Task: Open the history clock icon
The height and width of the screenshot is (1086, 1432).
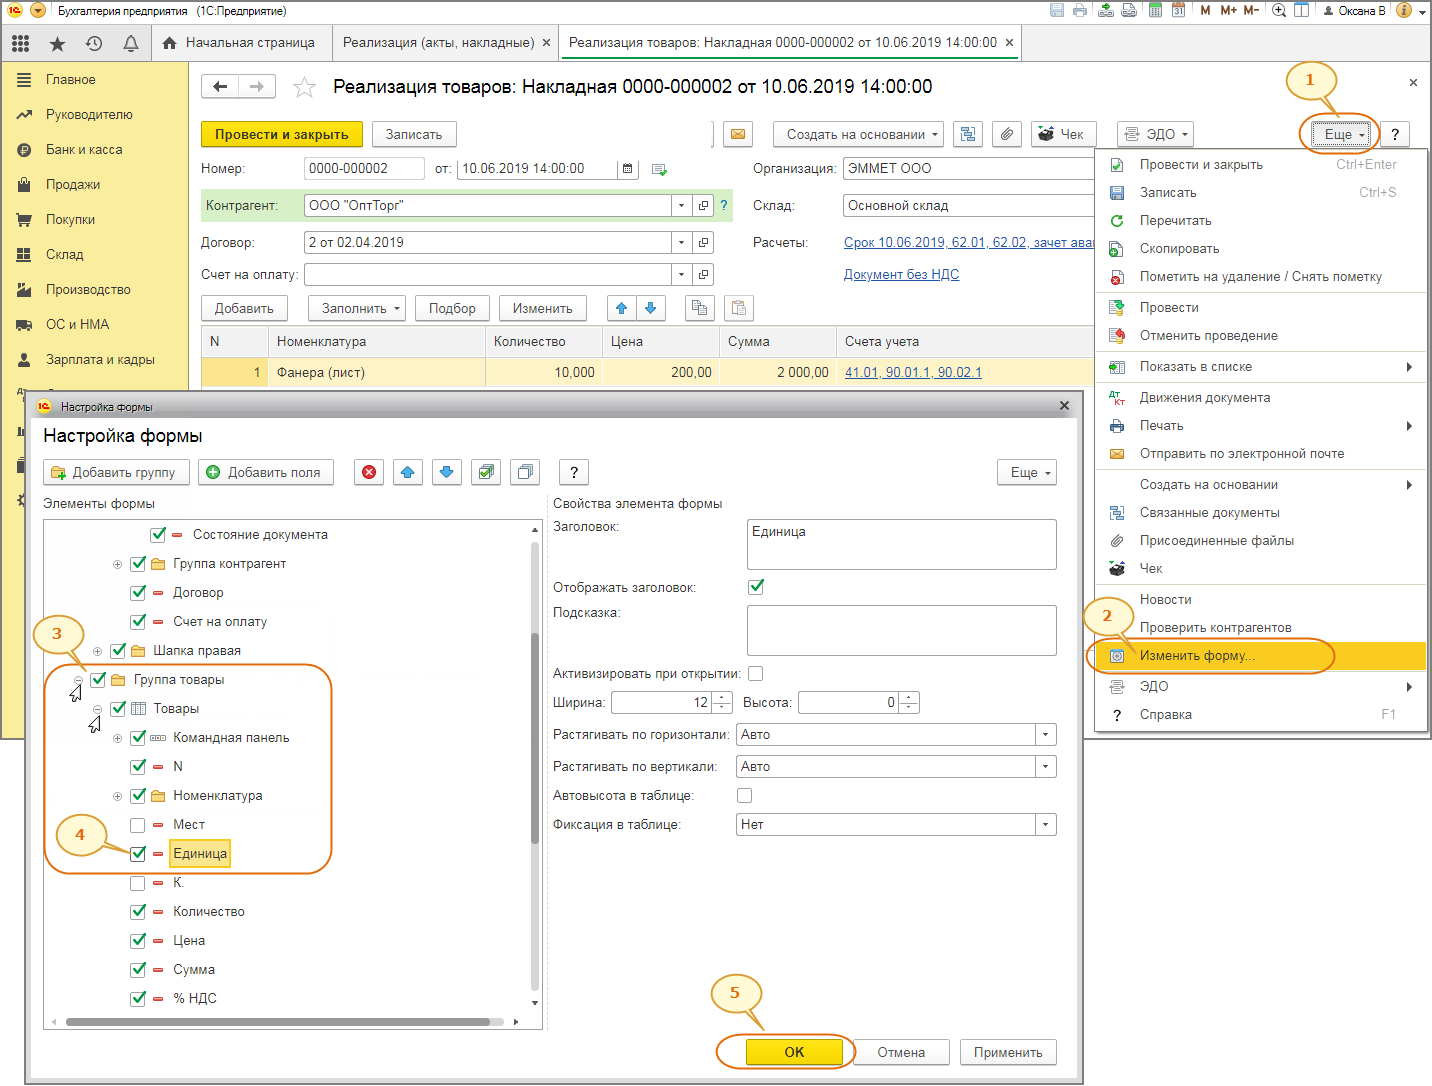Action: point(94,43)
